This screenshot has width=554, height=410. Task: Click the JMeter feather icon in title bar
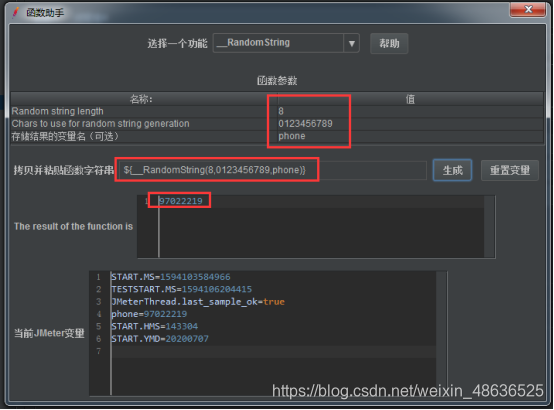pos(16,13)
